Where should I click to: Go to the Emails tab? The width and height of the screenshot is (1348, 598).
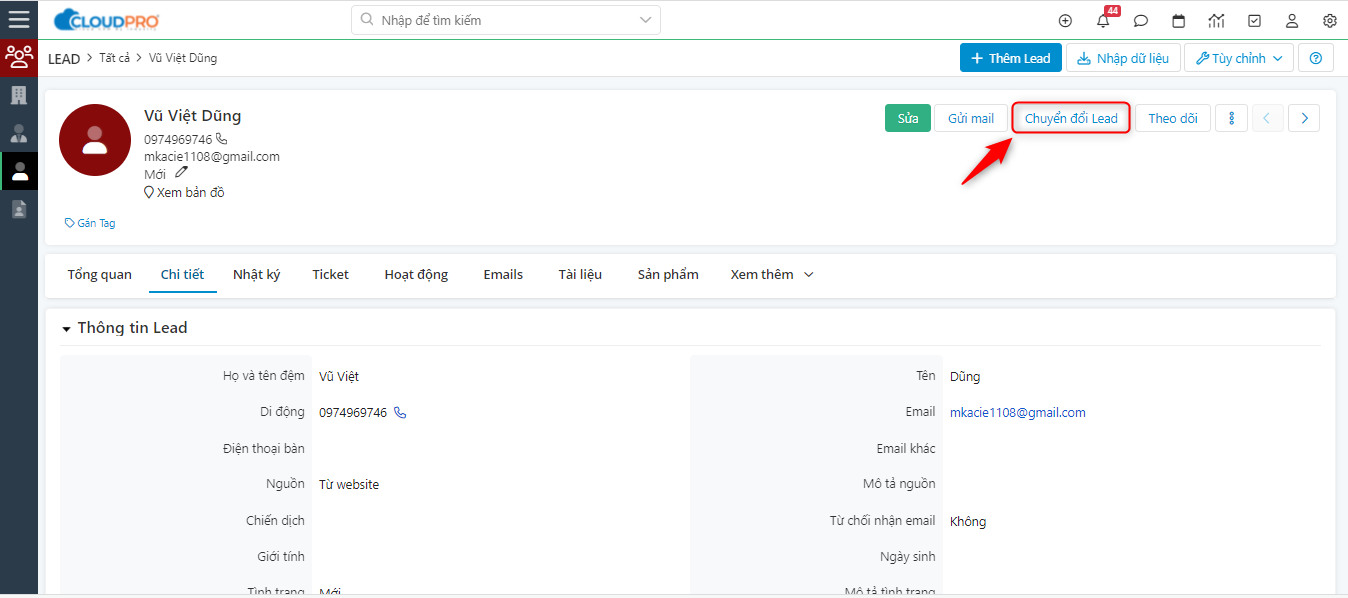point(503,274)
